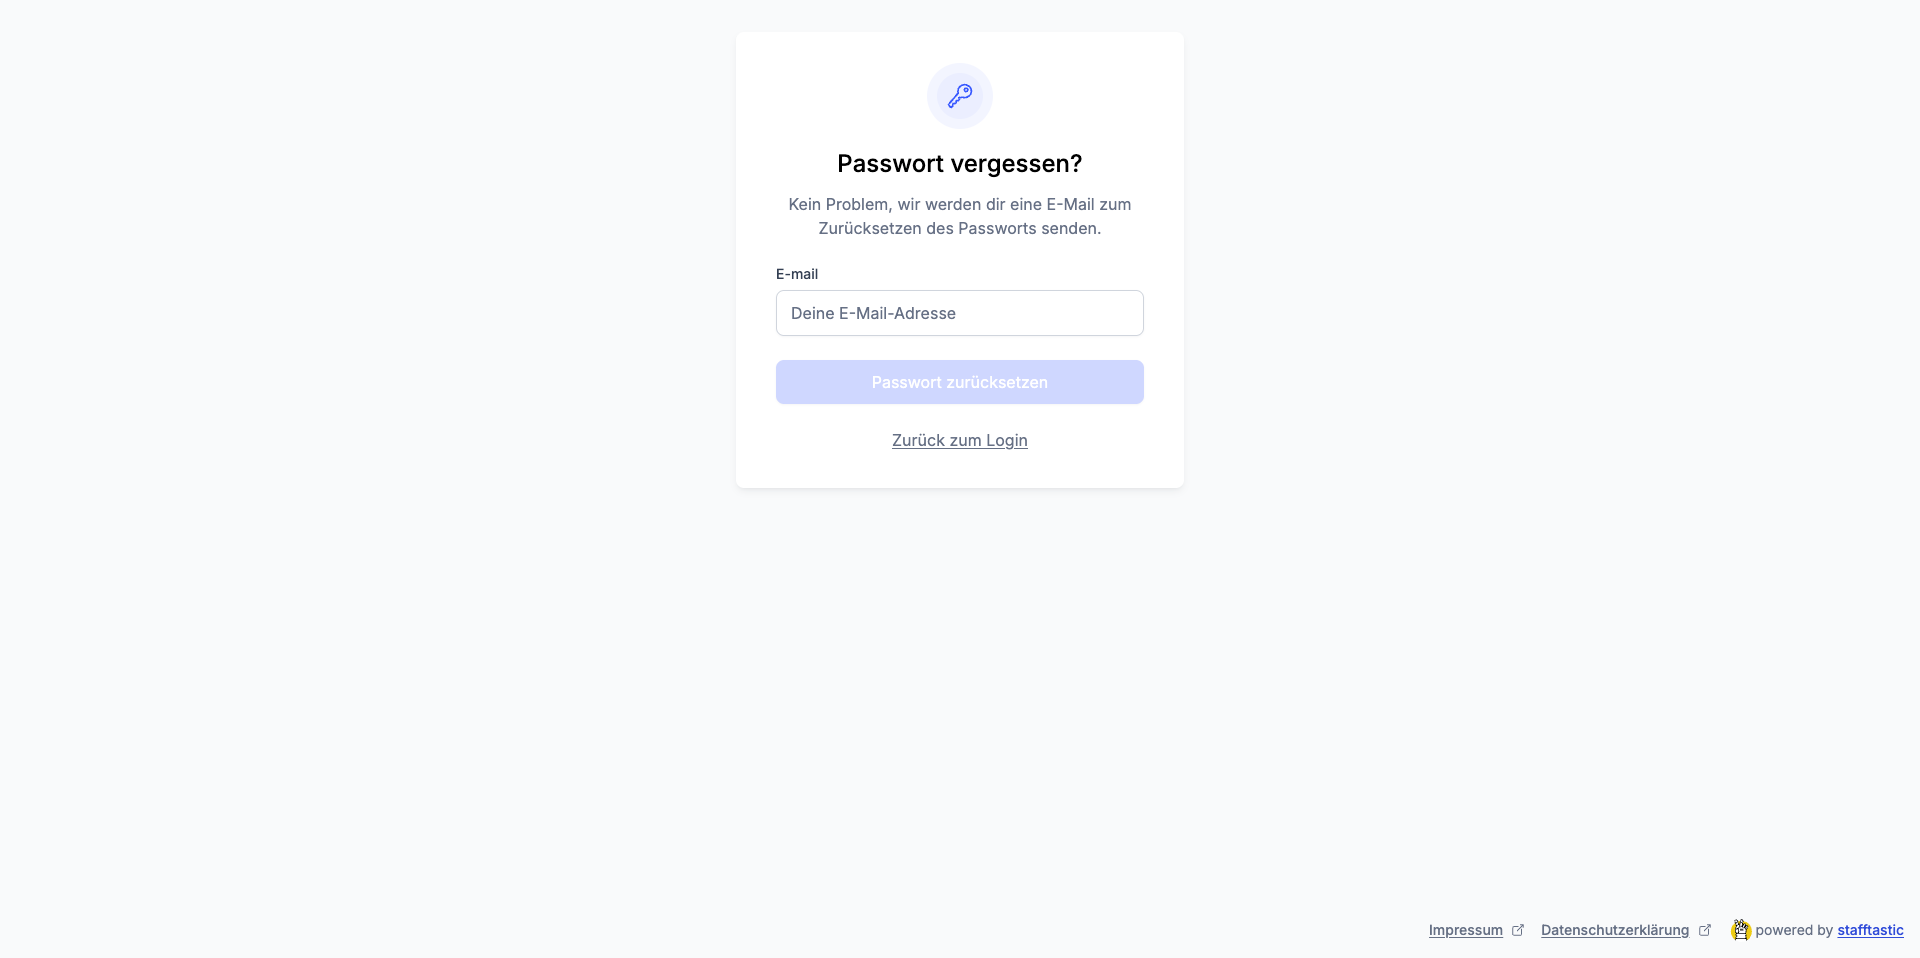Click the "Zurücksetzen des Passworts senden" line
The image size is (1920, 958).
959,228
